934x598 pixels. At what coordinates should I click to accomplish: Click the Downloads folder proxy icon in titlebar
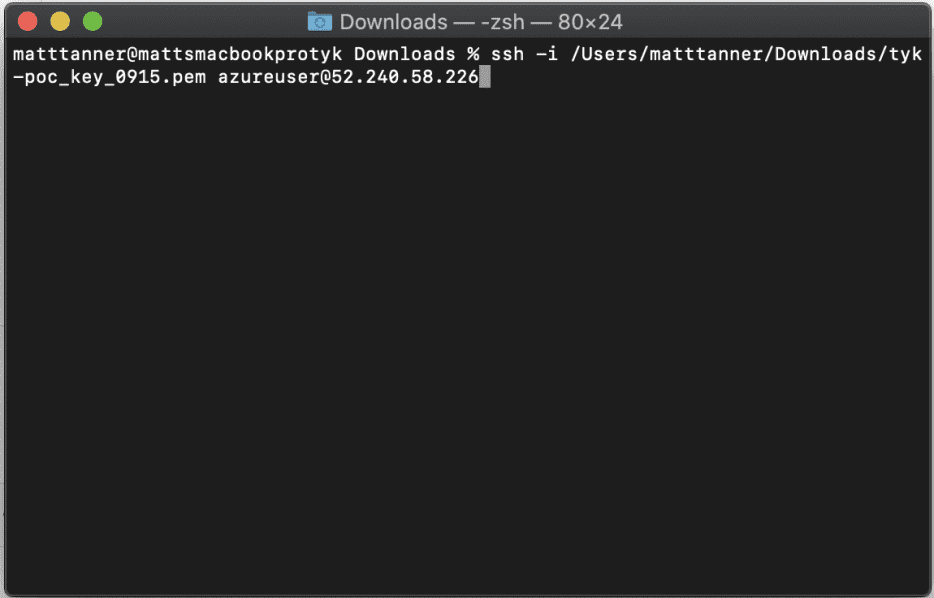coord(319,21)
